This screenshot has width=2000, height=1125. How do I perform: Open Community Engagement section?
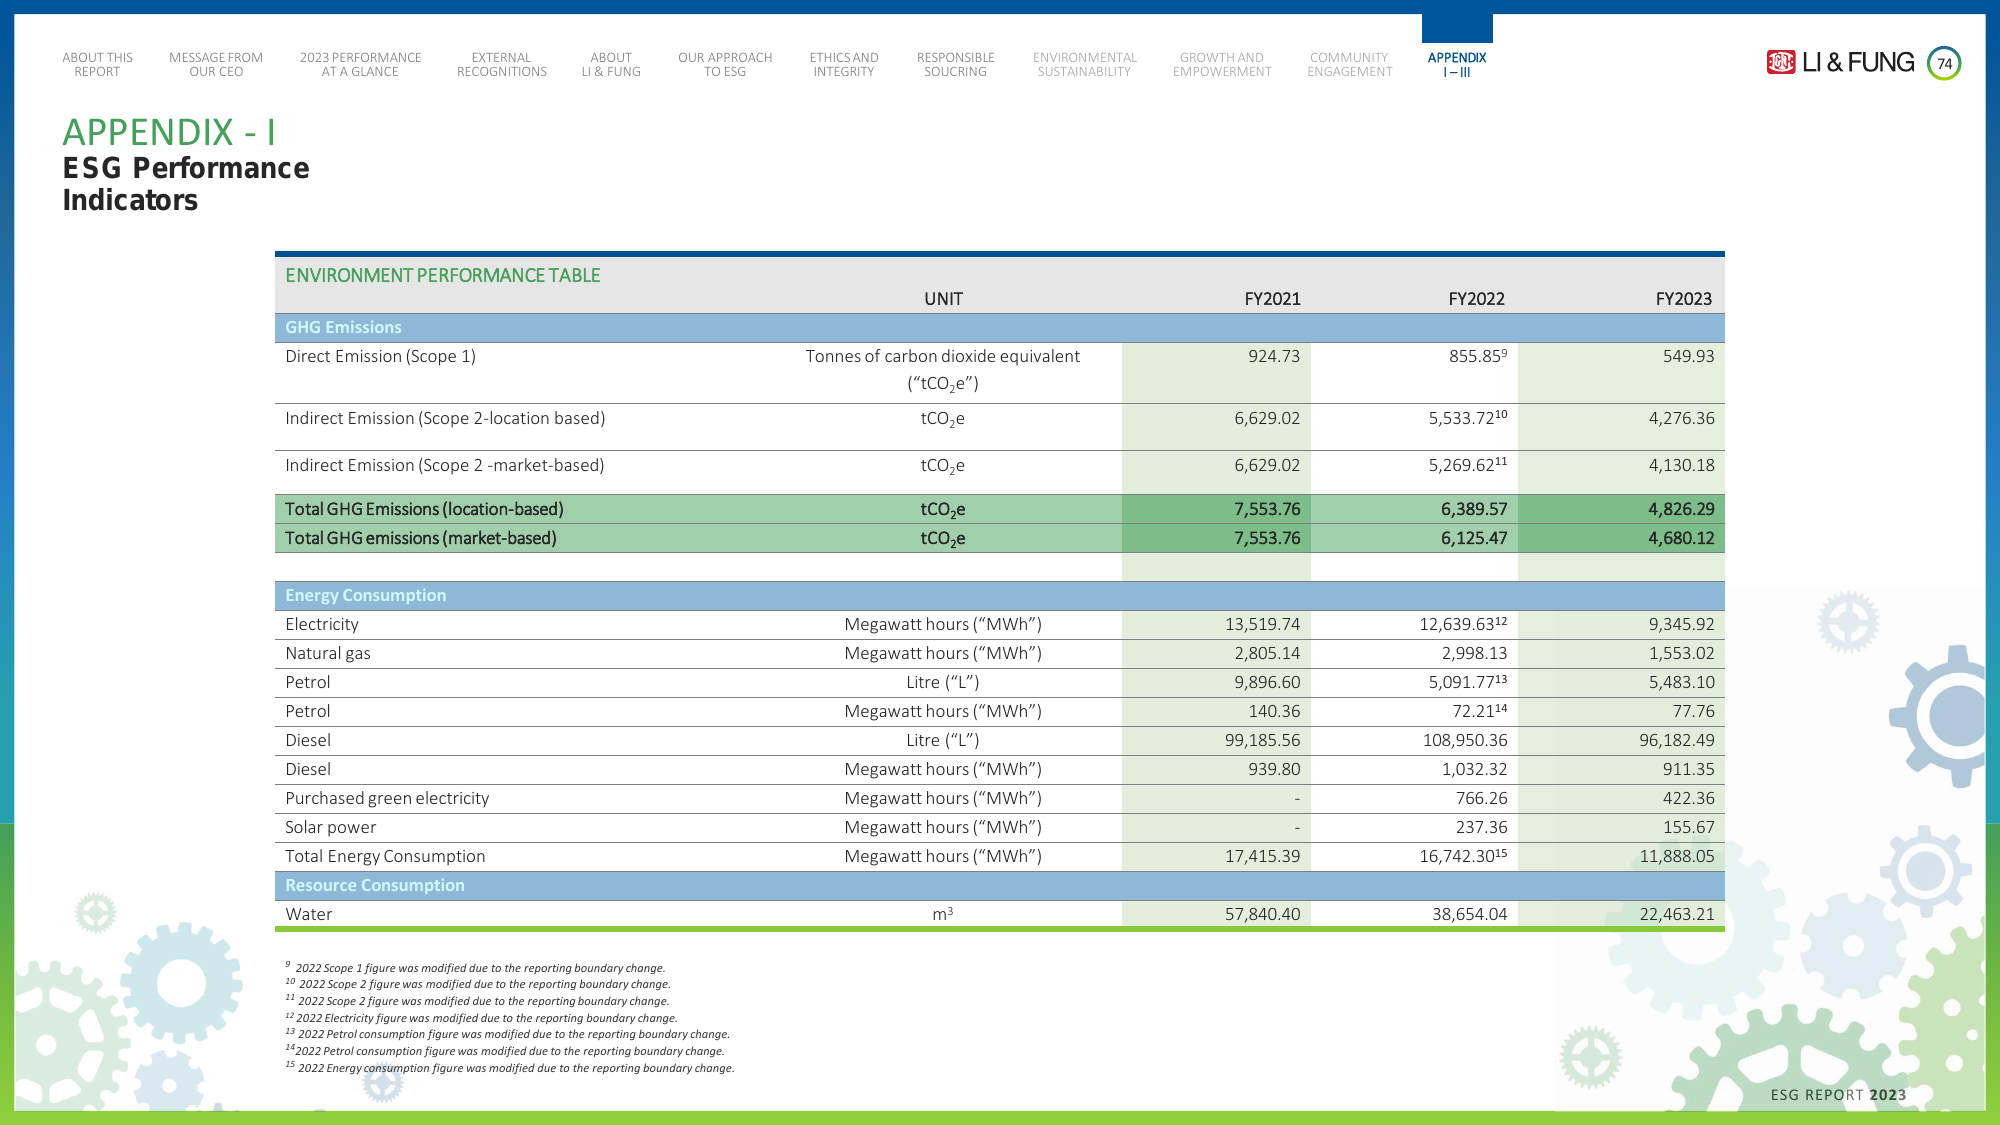point(1349,65)
